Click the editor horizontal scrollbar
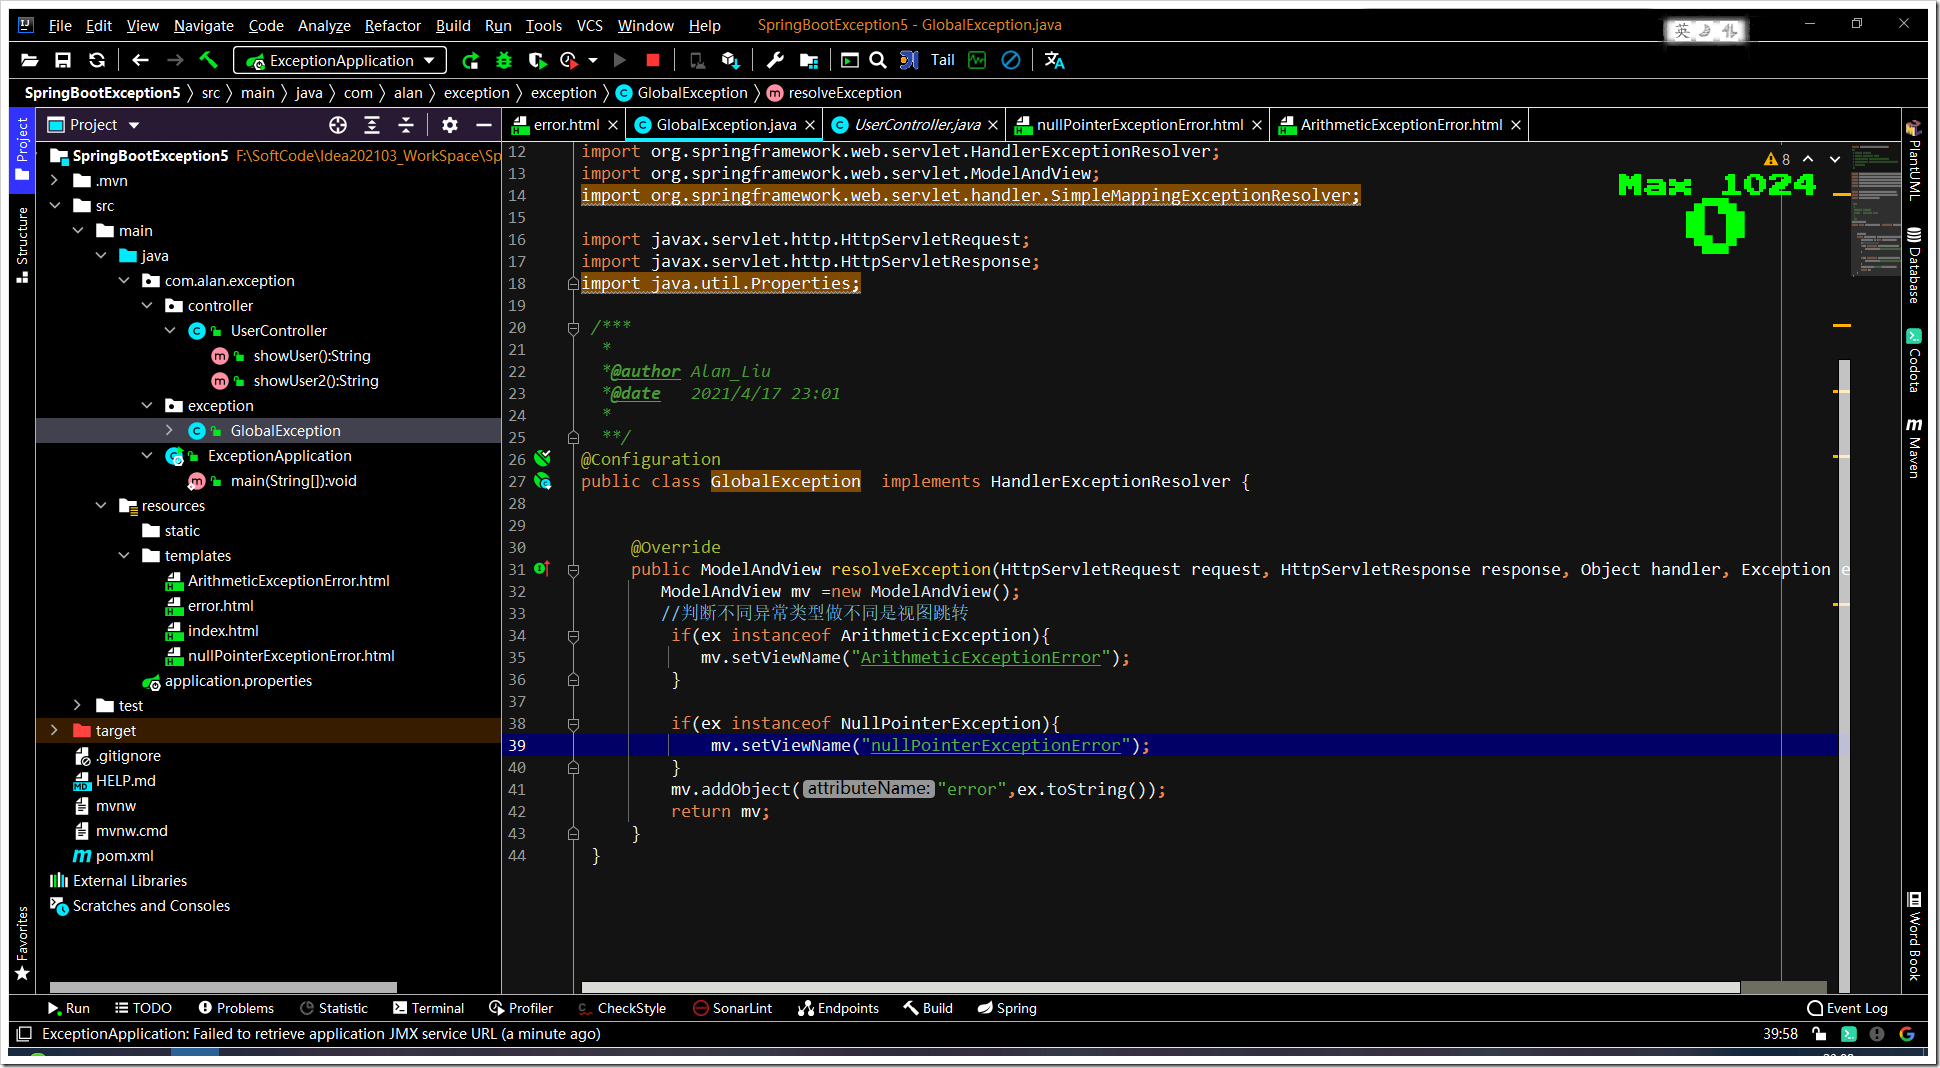Image resolution: width=1940 pixels, height=1068 pixels. [1160, 987]
